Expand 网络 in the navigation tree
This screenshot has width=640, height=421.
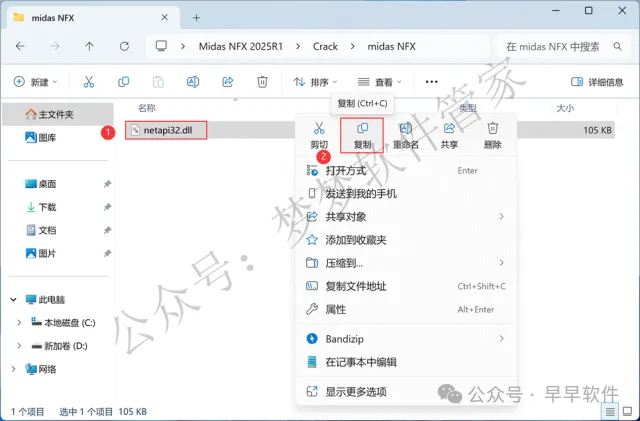13,369
